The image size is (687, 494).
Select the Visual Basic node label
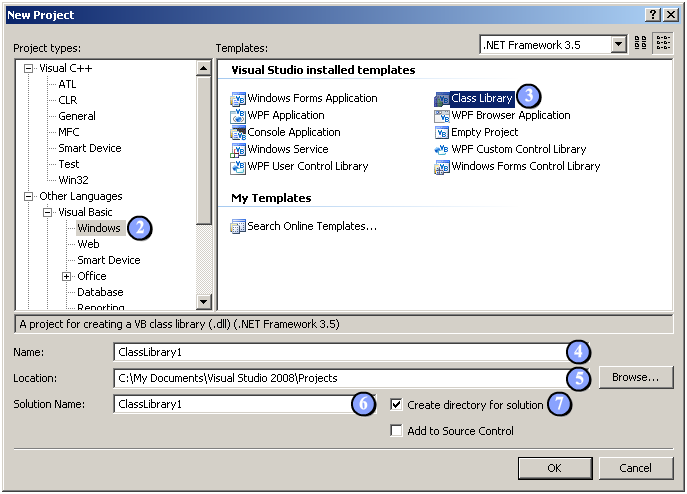(x=85, y=212)
